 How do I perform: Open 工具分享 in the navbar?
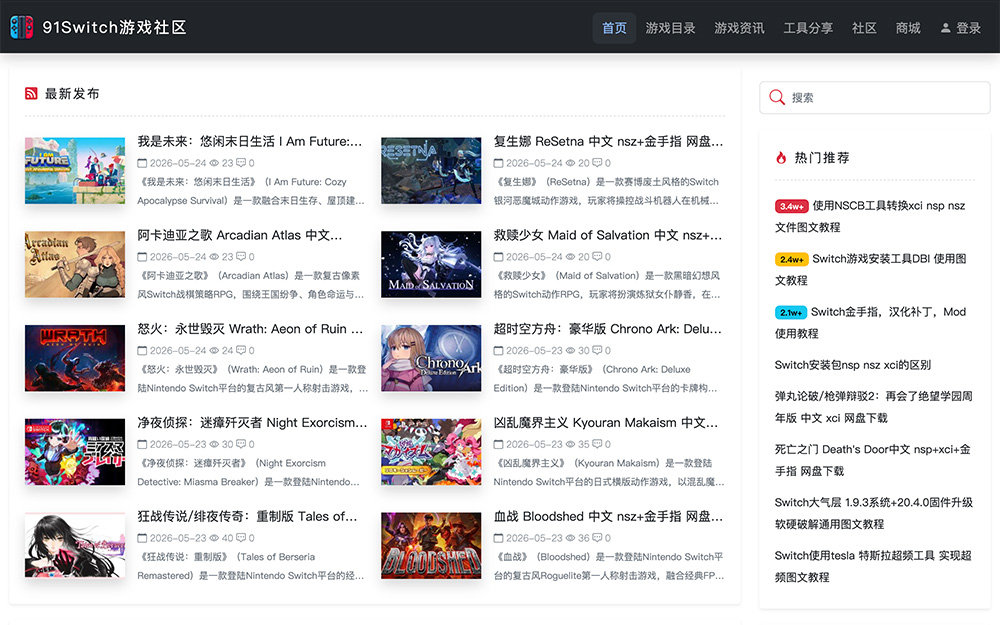tap(808, 28)
